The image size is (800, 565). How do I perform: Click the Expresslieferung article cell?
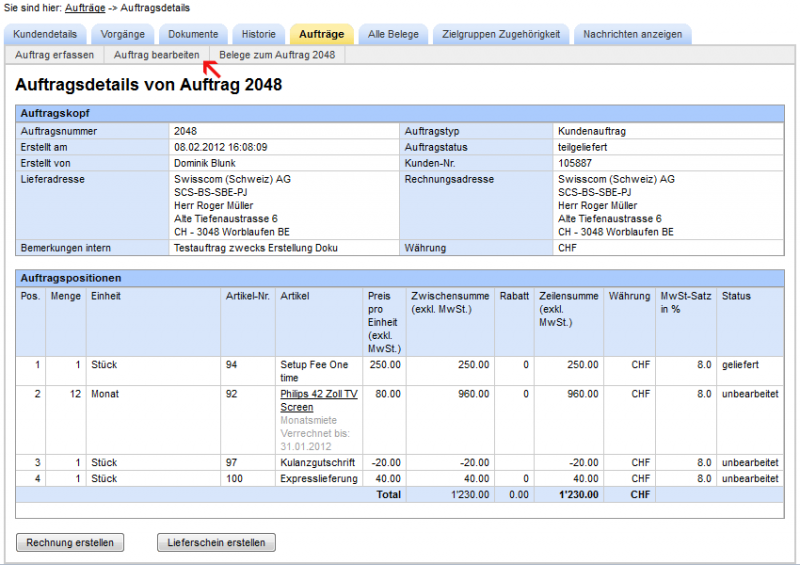point(319,479)
